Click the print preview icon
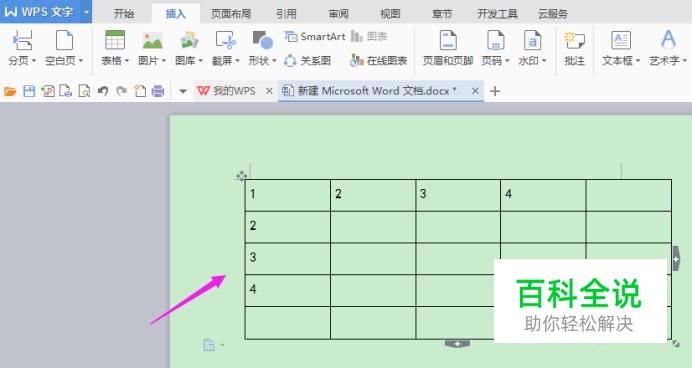Viewport: 692px width, 368px height. [x=84, y=91]
